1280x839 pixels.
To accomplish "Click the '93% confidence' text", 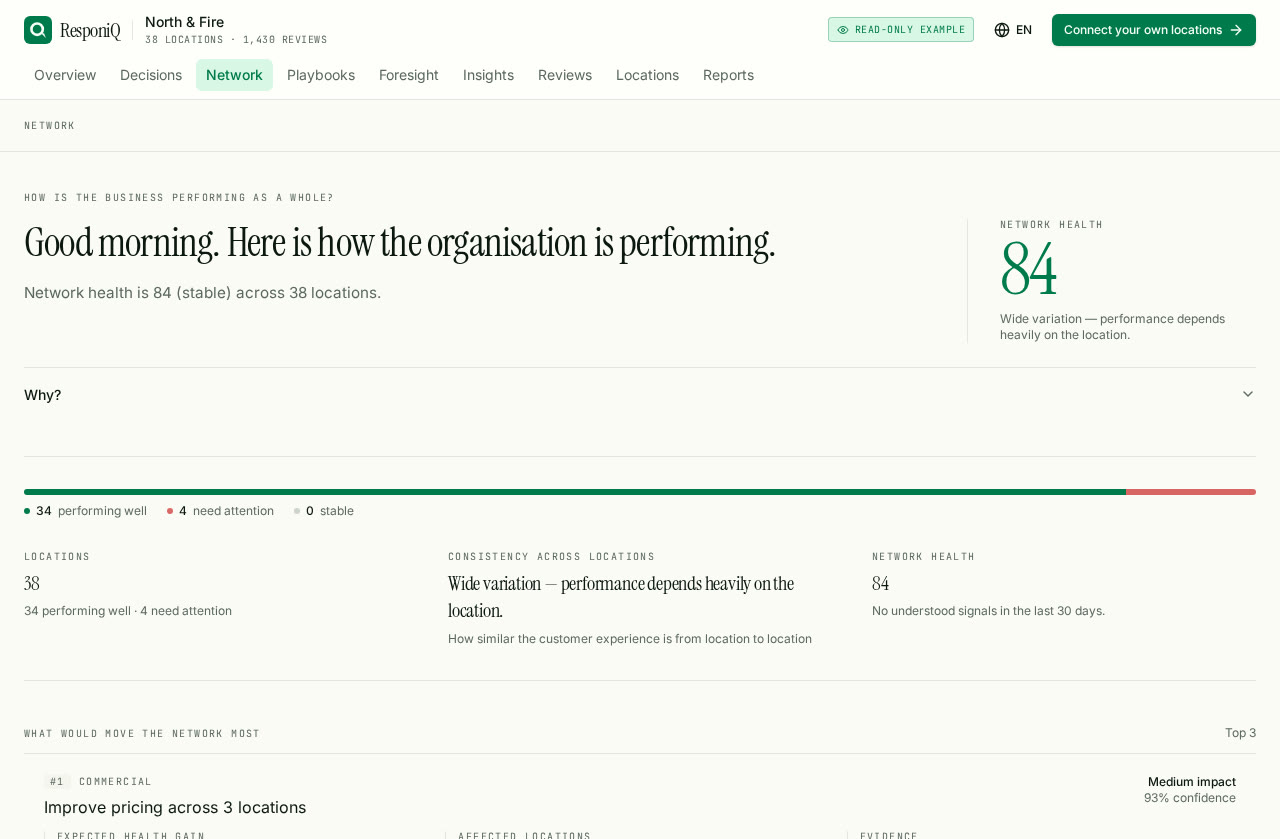I will click(x=1190, y=798).
